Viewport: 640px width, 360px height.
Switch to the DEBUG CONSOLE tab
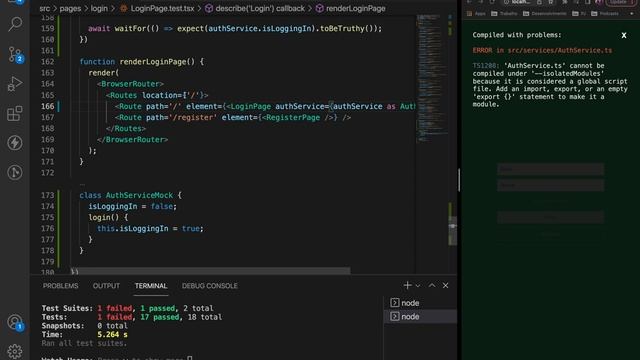click(x=210, y=286)
